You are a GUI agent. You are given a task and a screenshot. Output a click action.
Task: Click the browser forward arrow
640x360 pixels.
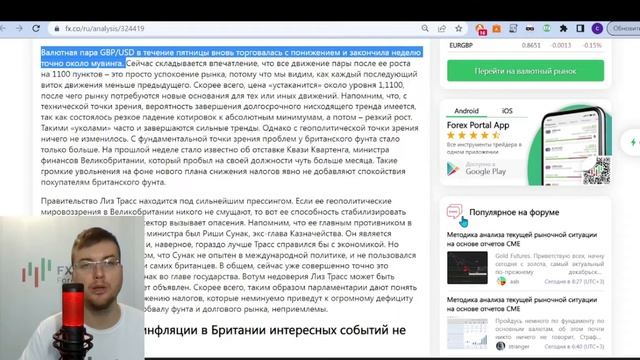point(19,28)
